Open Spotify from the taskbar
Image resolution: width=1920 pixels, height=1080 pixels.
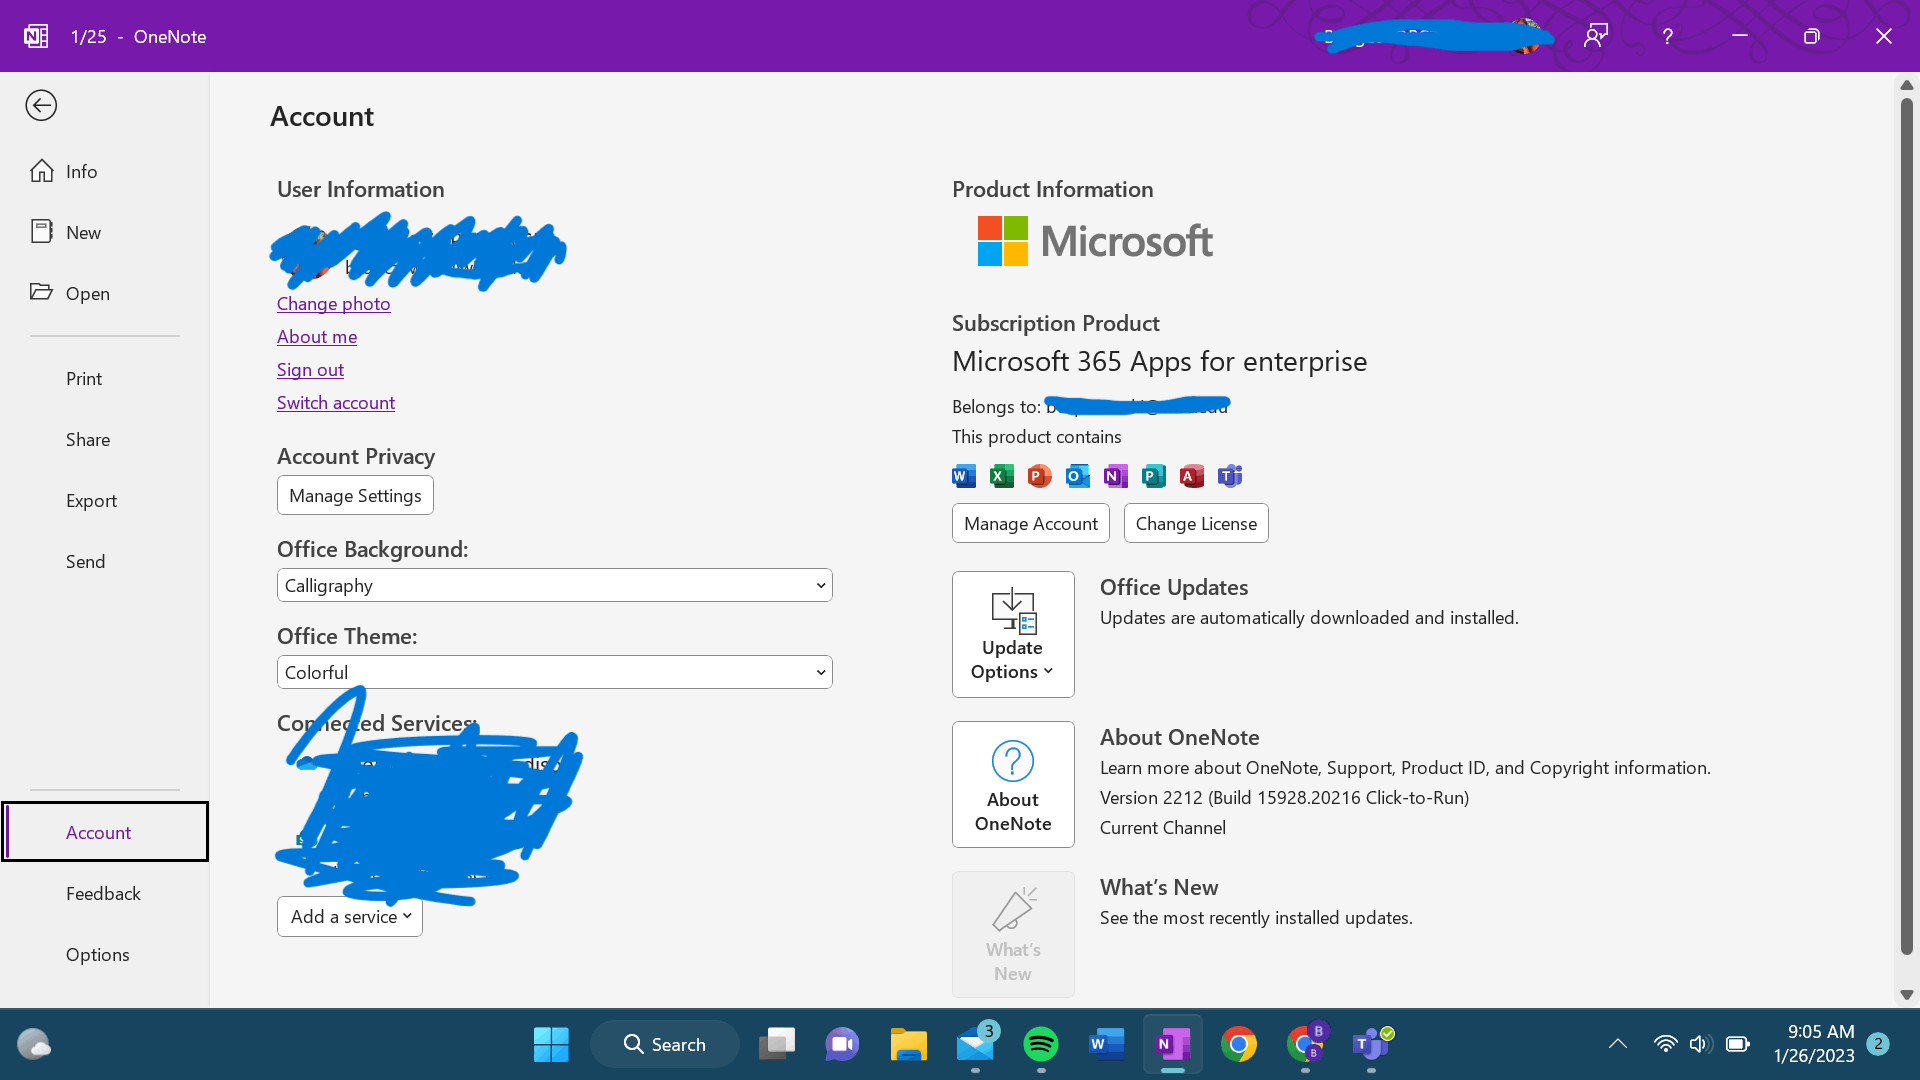tap(1041, 1044)
